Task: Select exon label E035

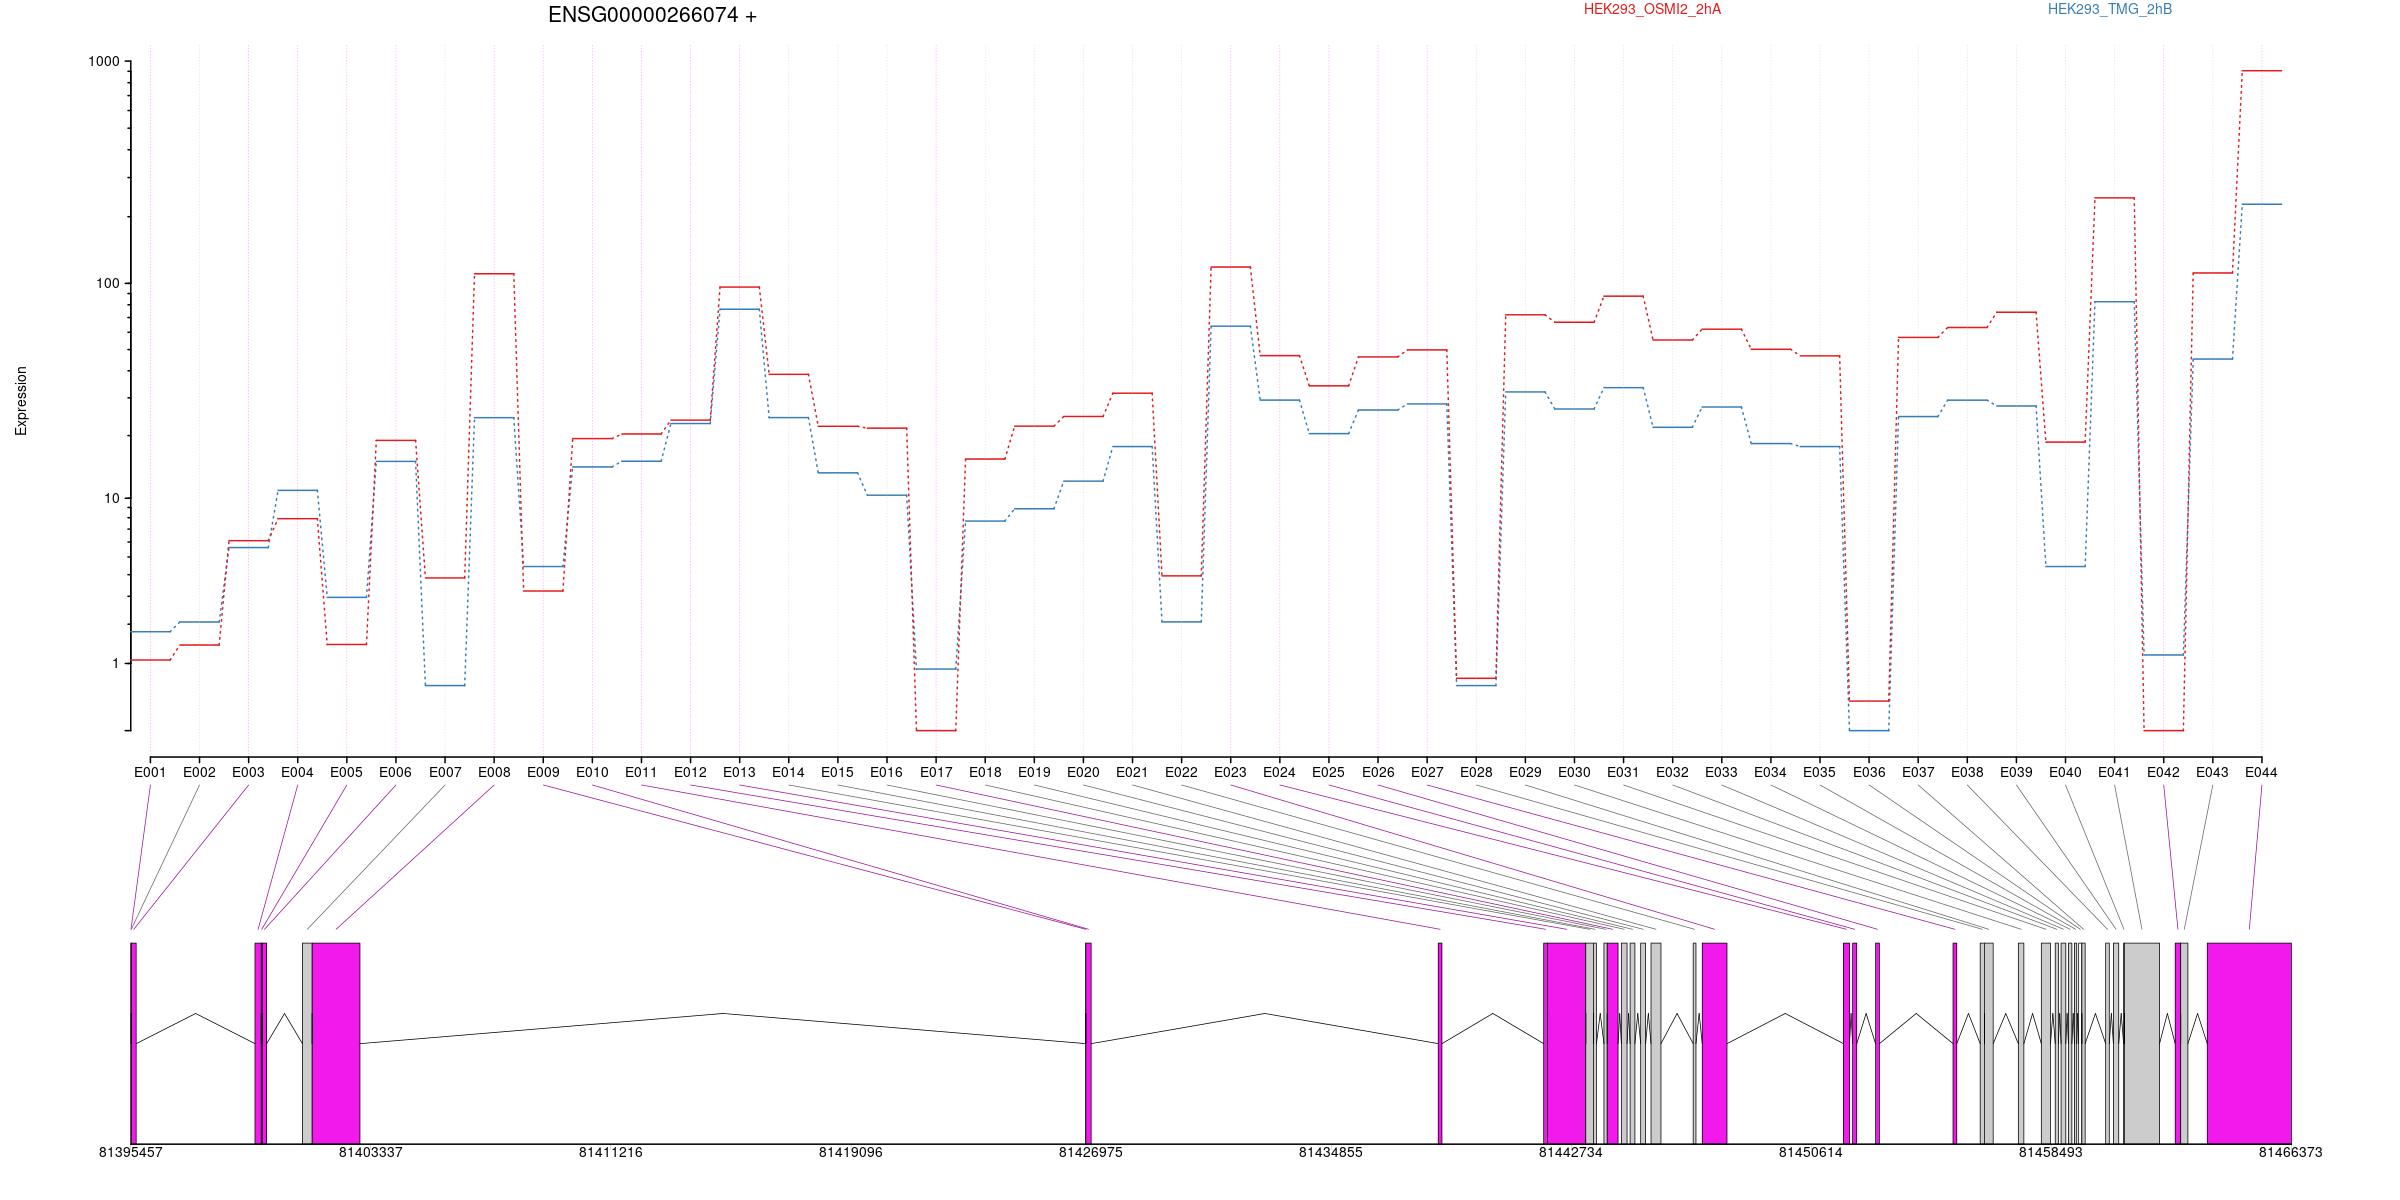Action: (1819, 772)
